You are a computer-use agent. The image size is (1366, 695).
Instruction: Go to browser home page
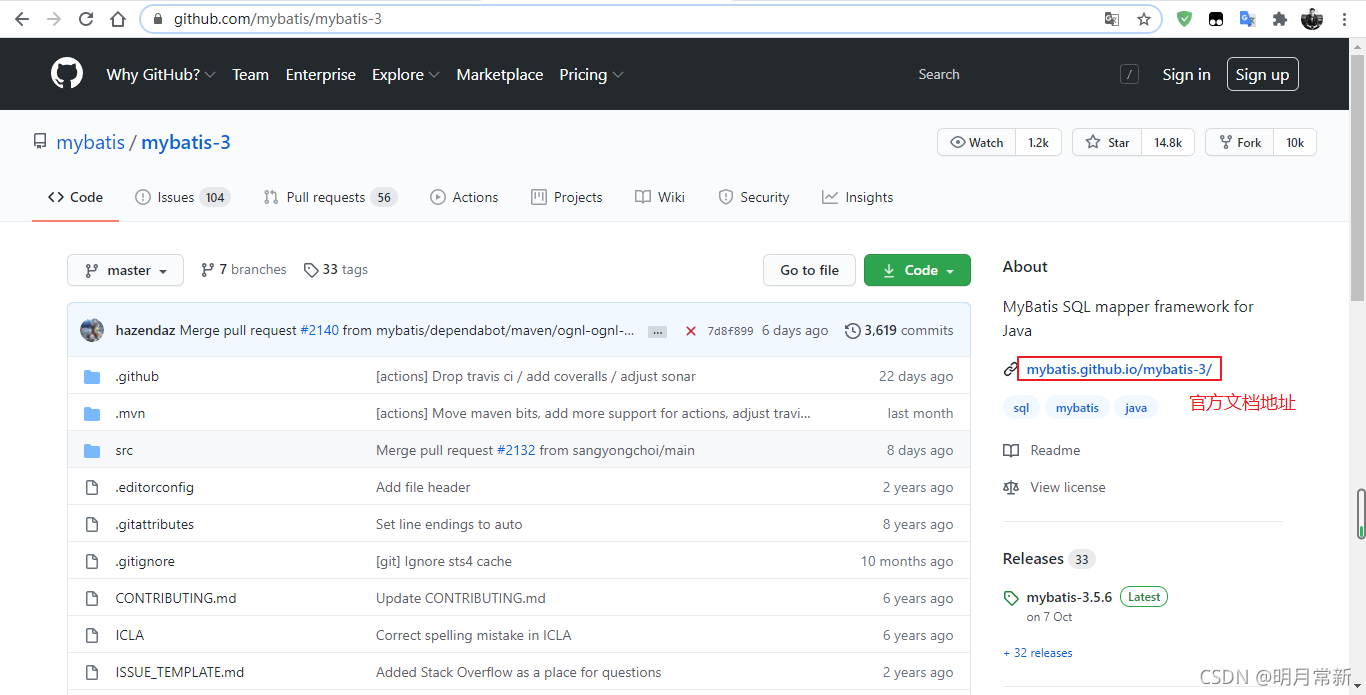pyautogui.click(x=118, y=19)
